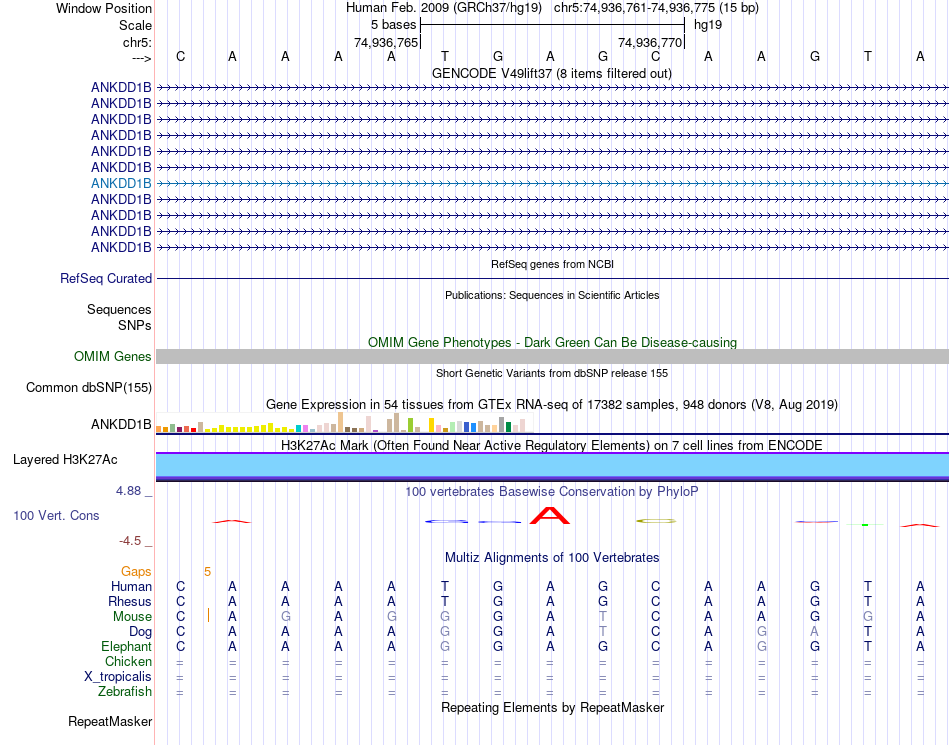The image size is (950, 745).
Task: Click the yellow-outlined PhyloP conservation bar
Action: tap(656, 520)
